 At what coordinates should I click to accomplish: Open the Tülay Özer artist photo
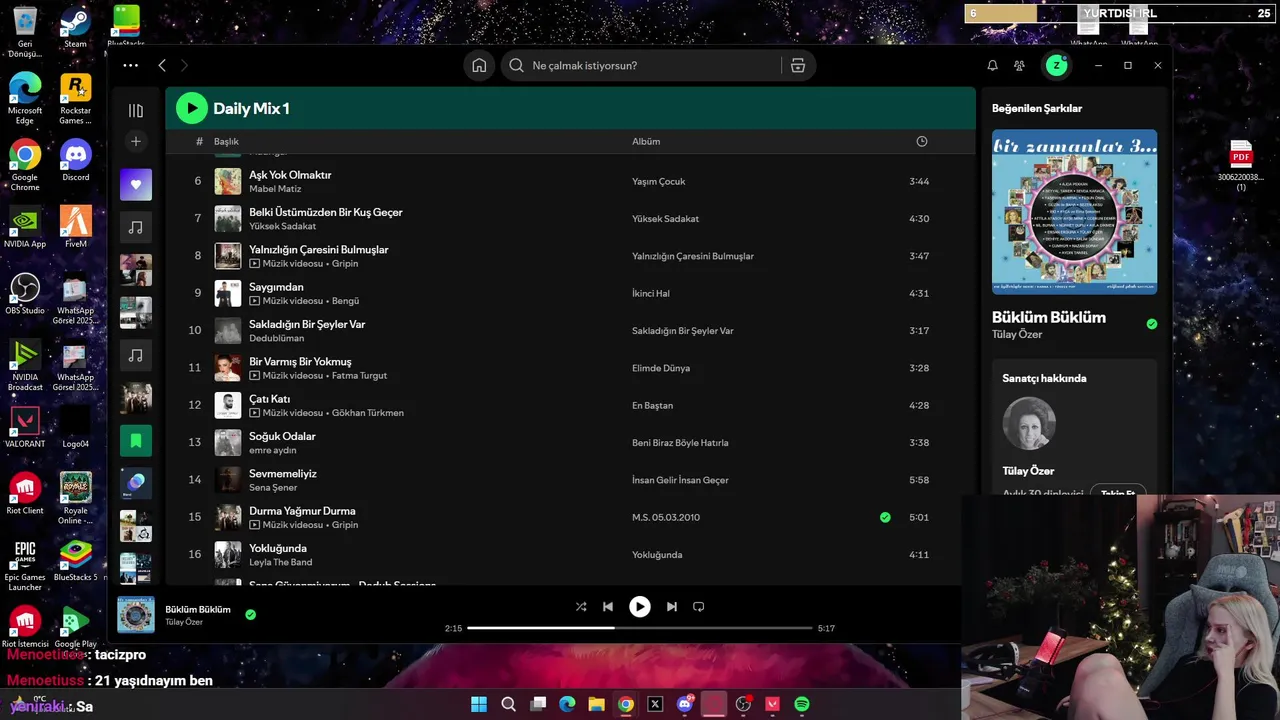(1029, 423)
